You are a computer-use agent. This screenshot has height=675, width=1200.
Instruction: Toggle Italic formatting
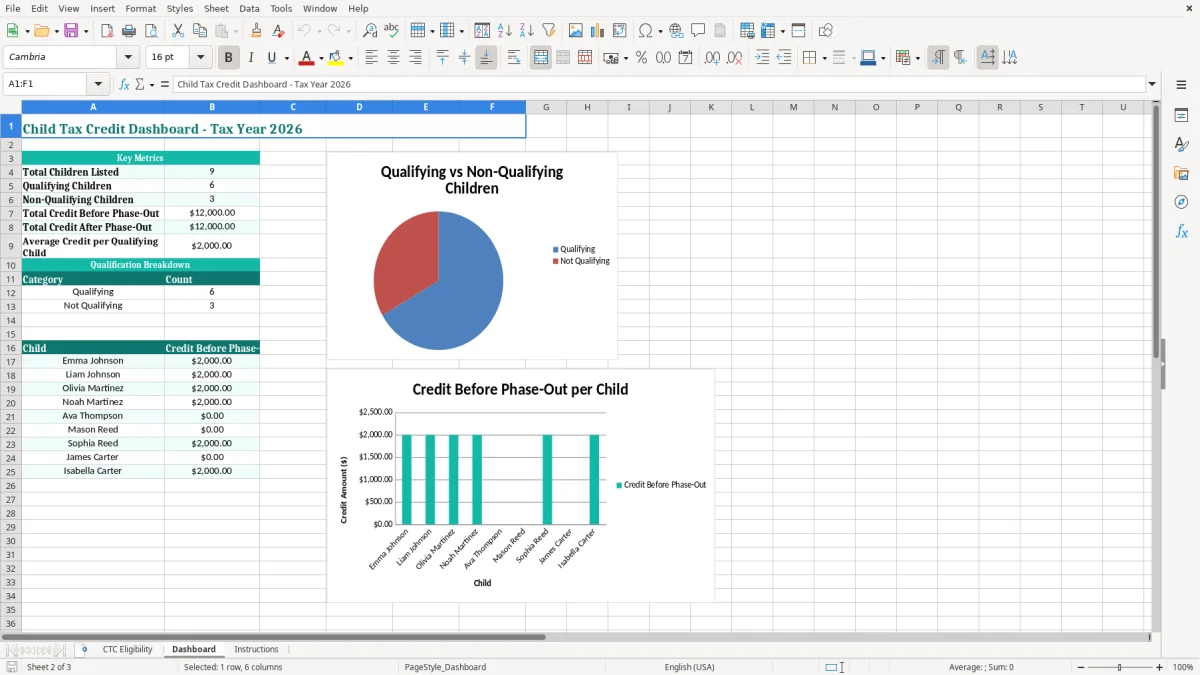[251, 58]
